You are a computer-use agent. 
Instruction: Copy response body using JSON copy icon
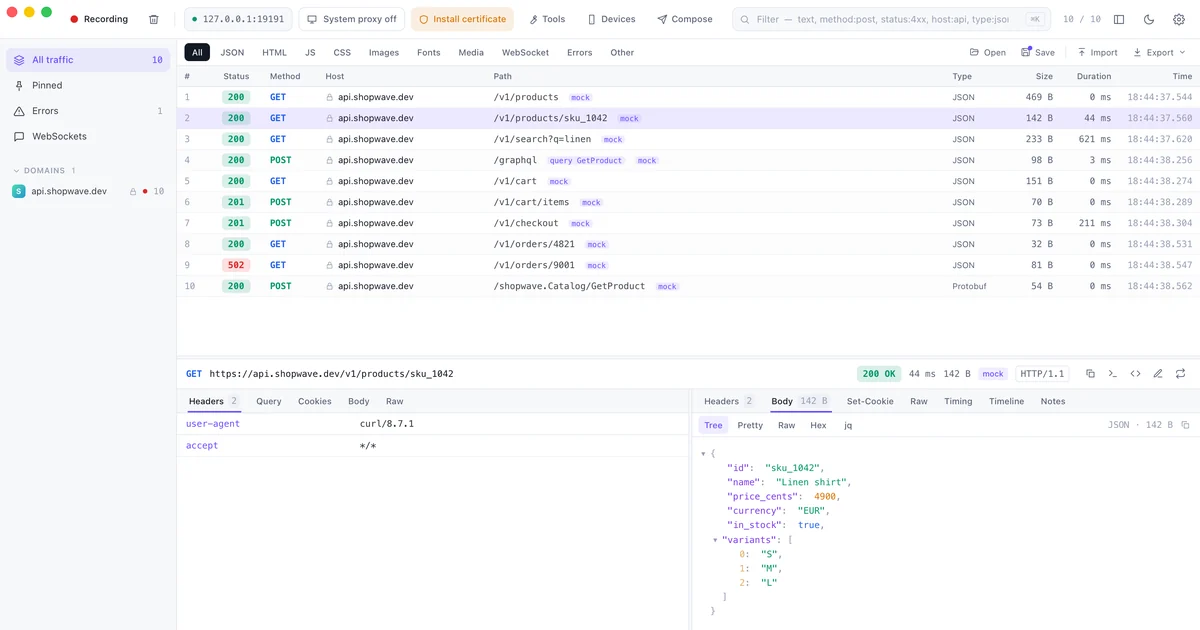(x=1185, y=425)
